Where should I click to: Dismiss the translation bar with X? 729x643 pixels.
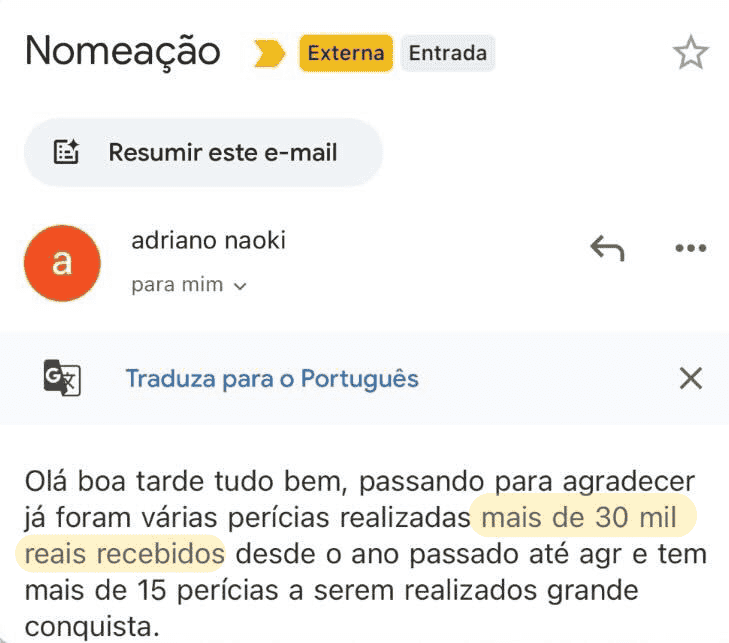click(x=691, y=378)
